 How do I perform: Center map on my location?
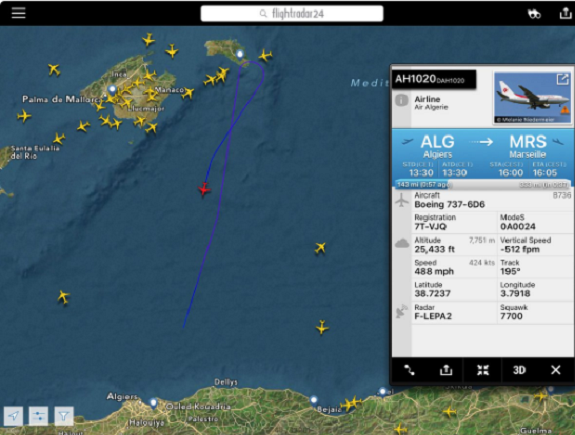point(14,416)
